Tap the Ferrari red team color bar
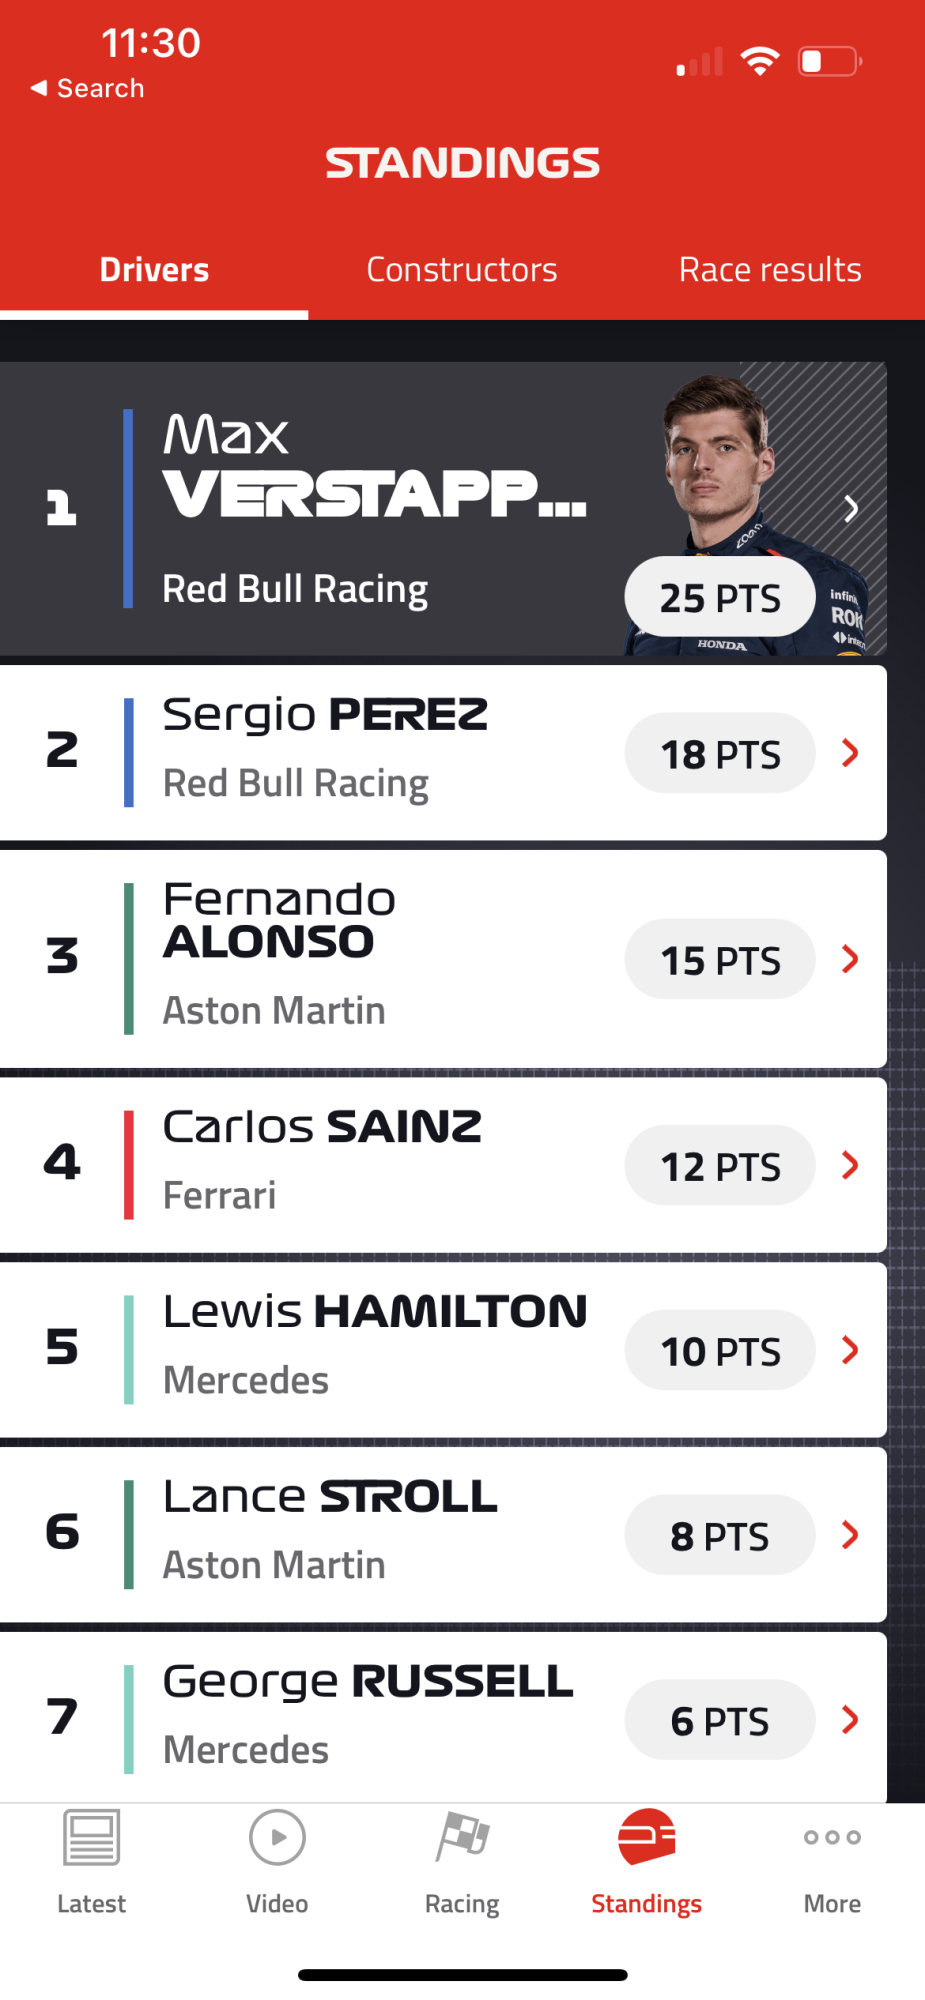This screenshot has height=2000, width=925. [128, 1165]
